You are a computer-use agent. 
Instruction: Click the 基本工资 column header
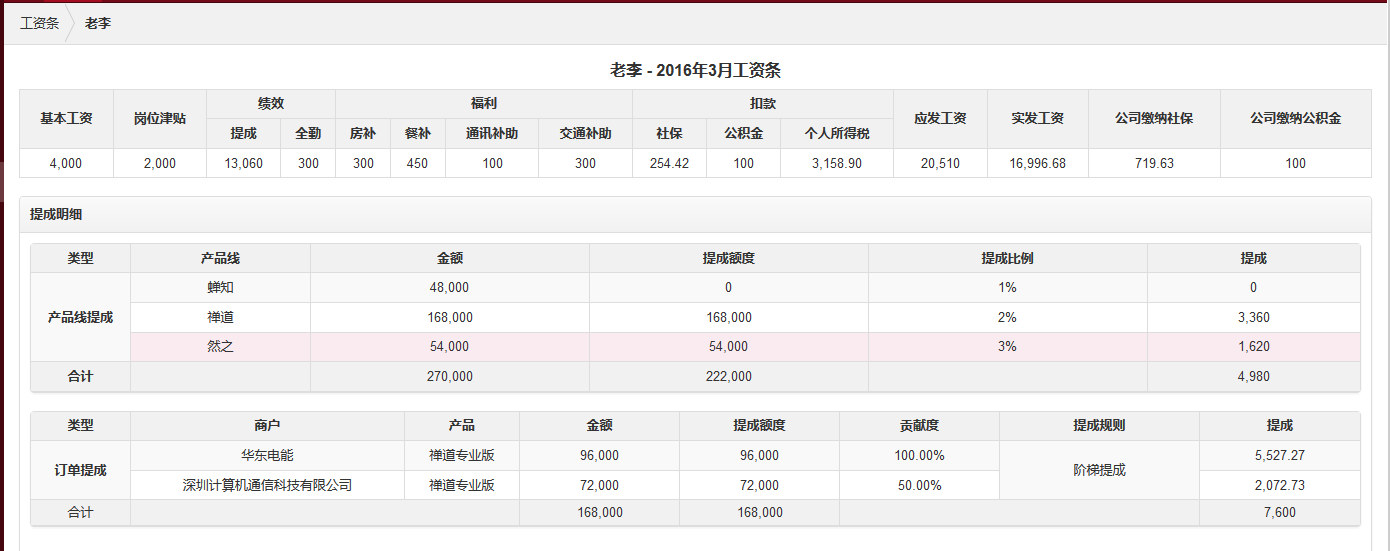(x=66, y=118)
